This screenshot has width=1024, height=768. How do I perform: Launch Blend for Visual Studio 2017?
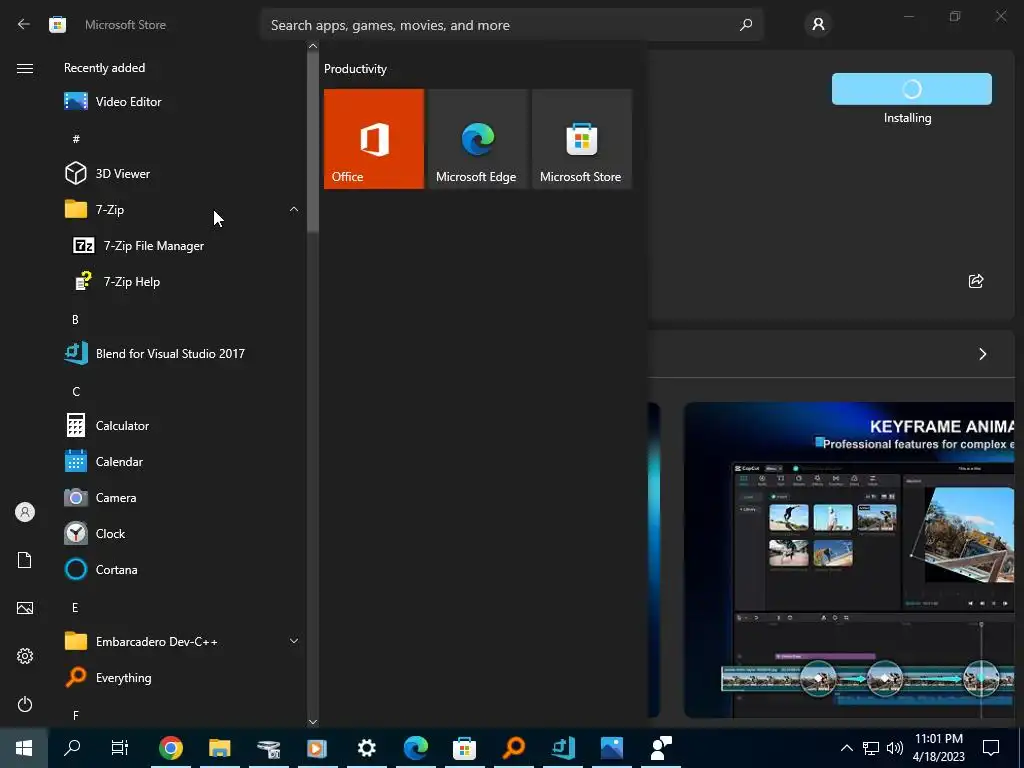coord(183,354)
